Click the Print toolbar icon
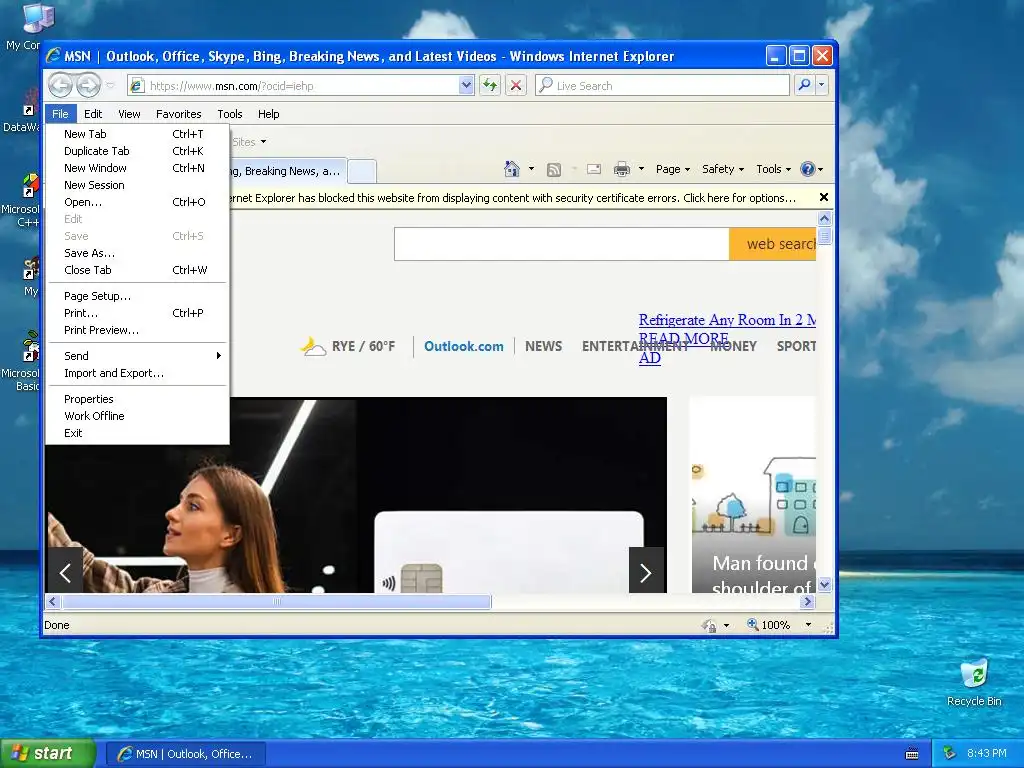The height and width of the screenshot is (768, 1024). click(x=622, y=169)
